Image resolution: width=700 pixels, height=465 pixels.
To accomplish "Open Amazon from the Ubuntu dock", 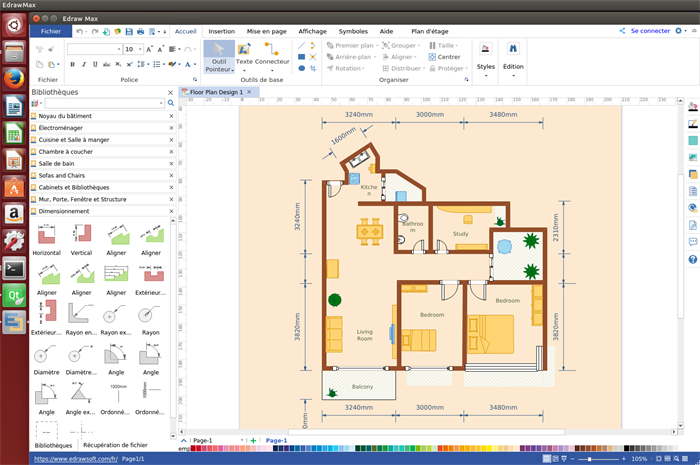I will point(14,214).
